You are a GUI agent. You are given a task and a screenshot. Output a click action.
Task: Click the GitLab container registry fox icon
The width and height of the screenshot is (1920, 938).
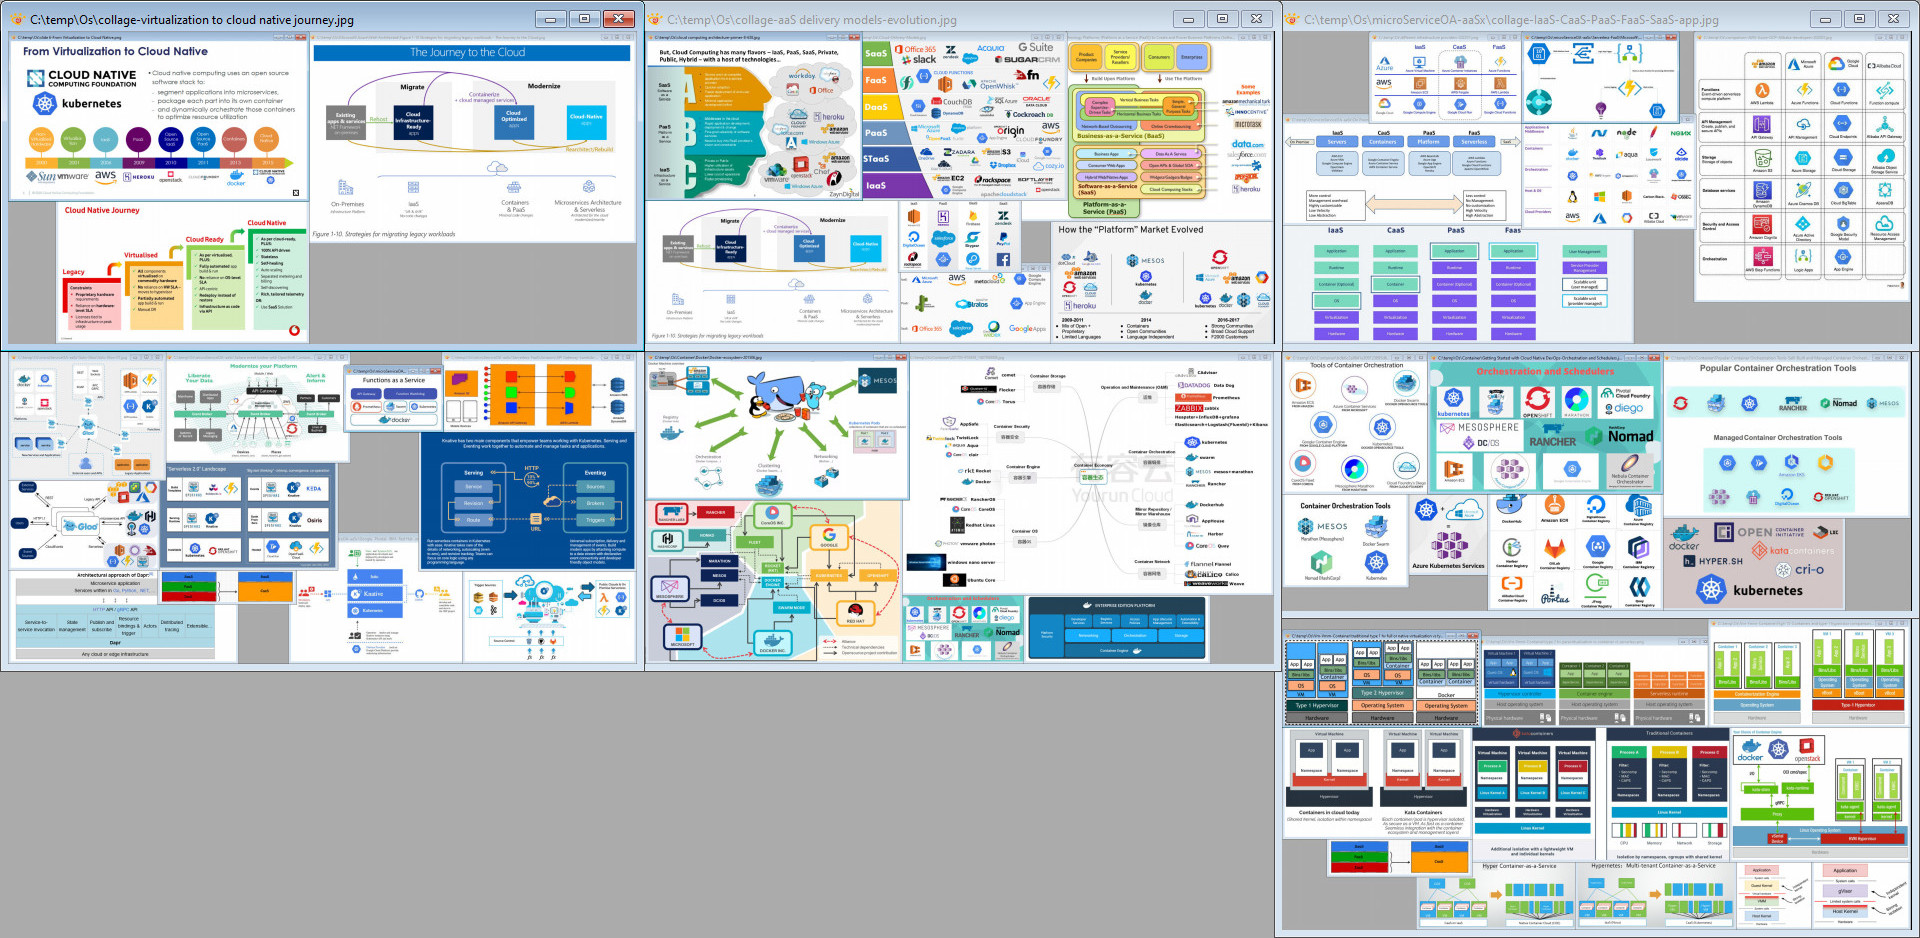(x=1554, y=548)
